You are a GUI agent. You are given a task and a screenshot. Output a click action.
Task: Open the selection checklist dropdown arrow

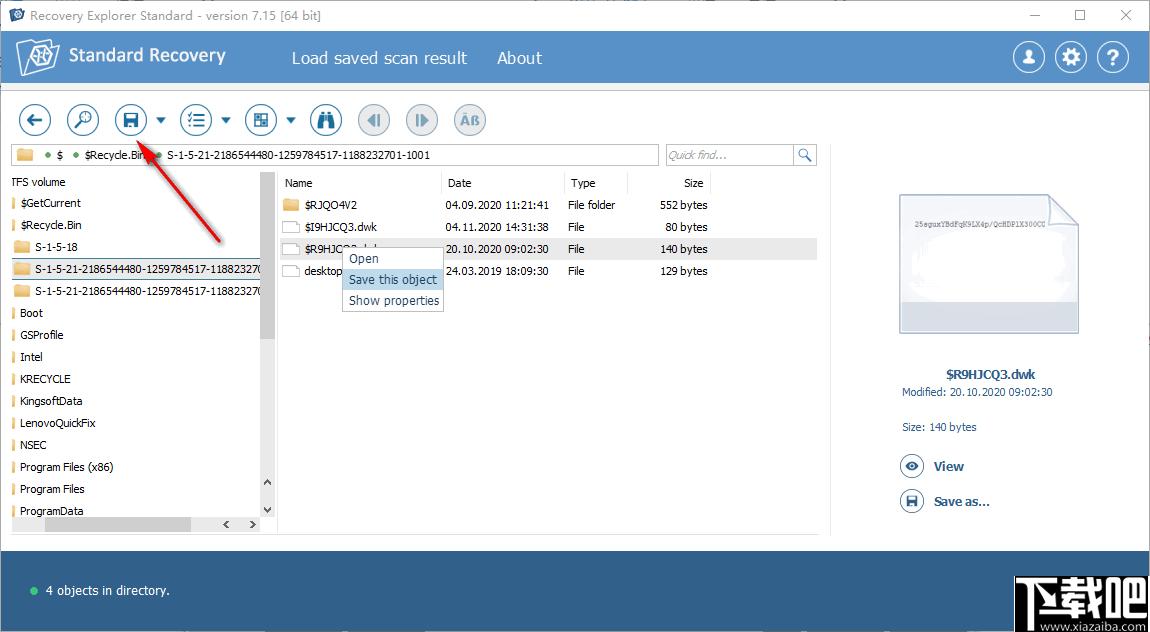pos(226,120)
